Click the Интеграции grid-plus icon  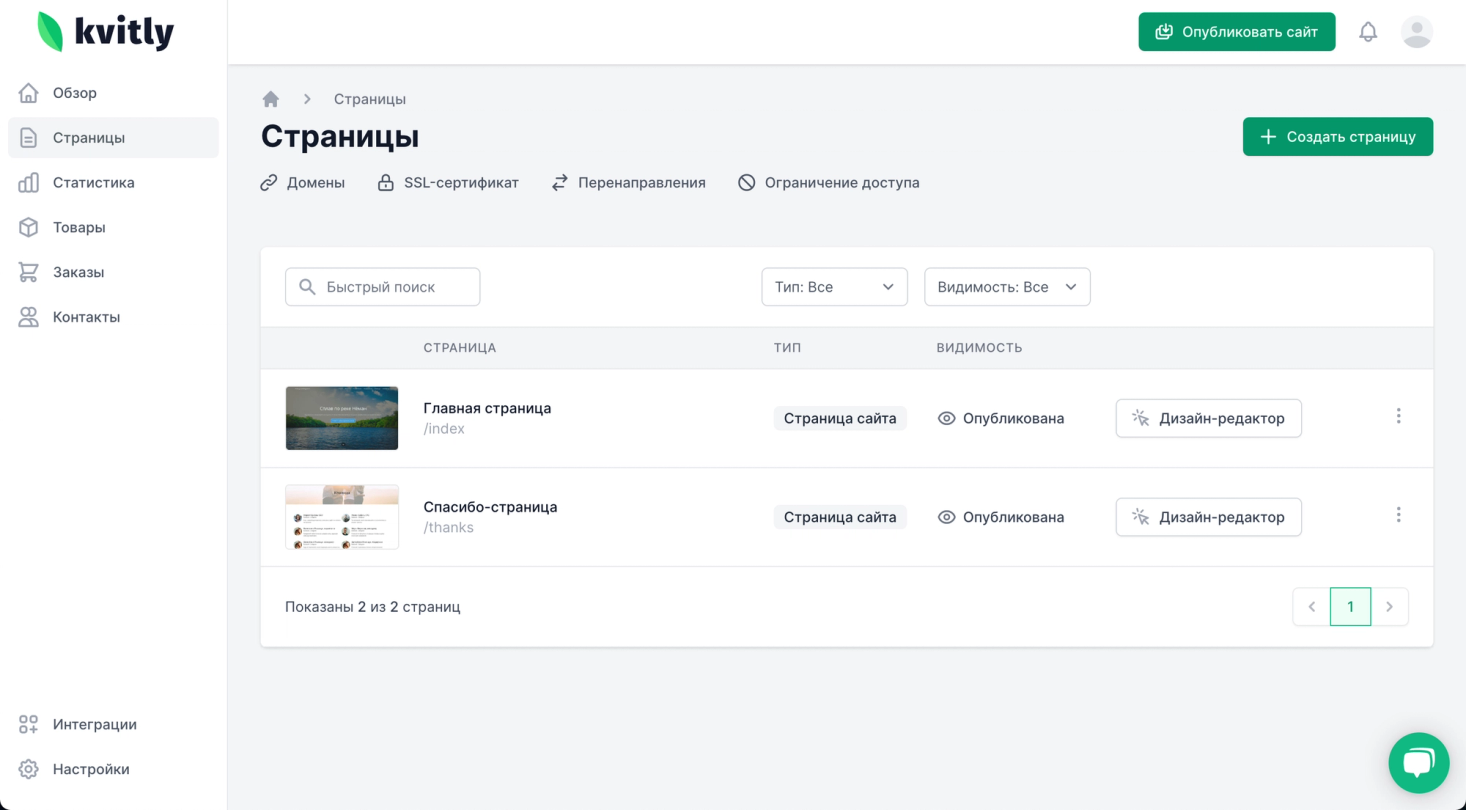[x=29, y=724]
